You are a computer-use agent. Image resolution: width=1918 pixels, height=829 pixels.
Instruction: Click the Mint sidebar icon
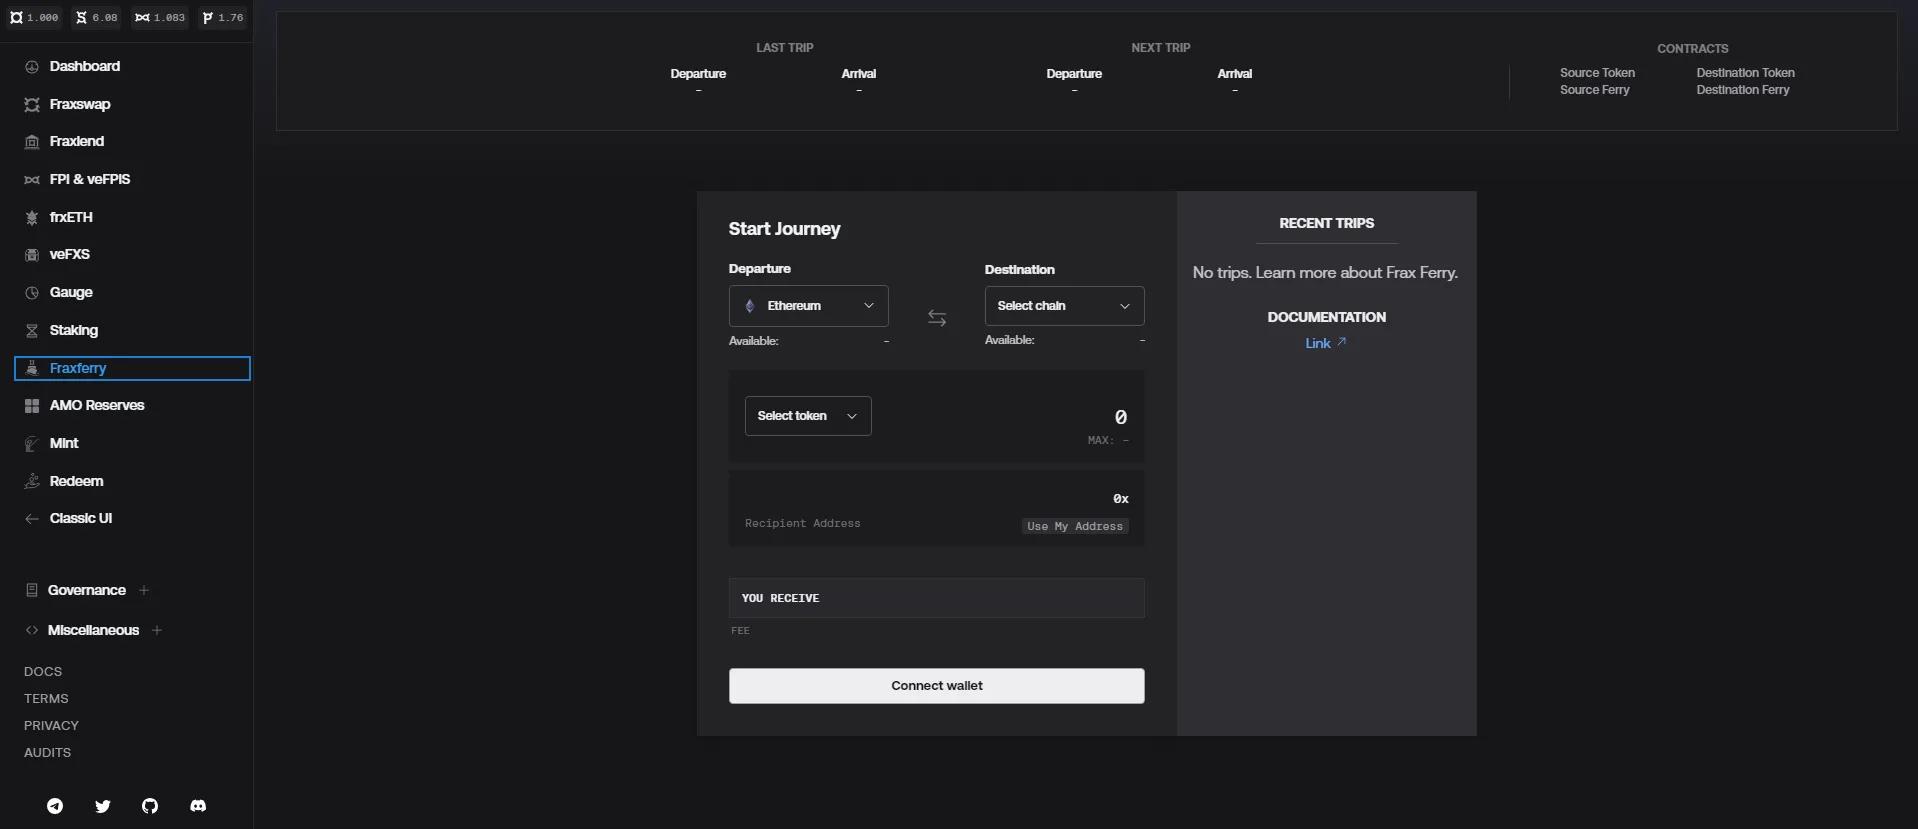tap(32, 444)
